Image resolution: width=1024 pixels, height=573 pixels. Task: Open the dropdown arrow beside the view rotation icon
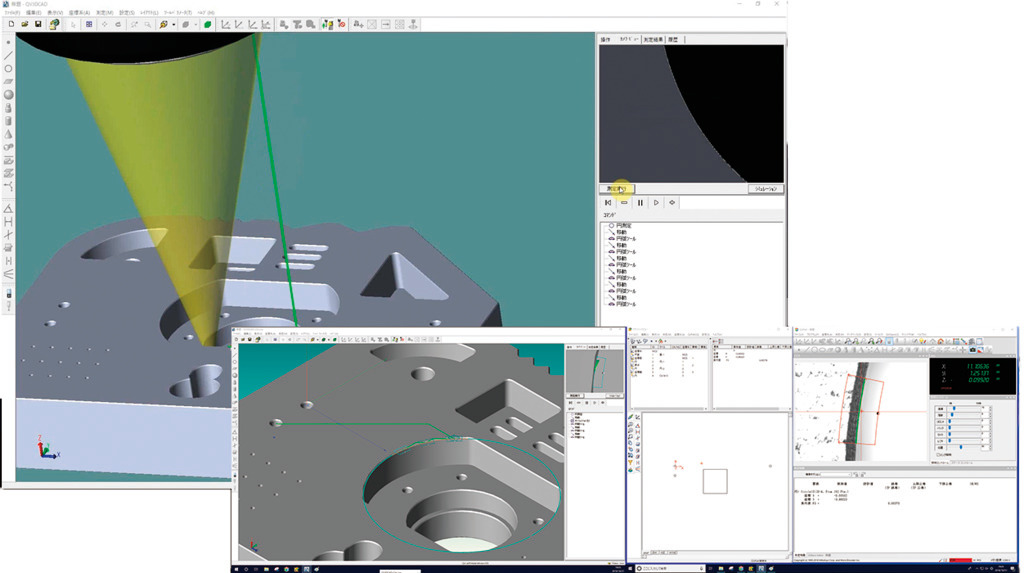click(174, 24)
